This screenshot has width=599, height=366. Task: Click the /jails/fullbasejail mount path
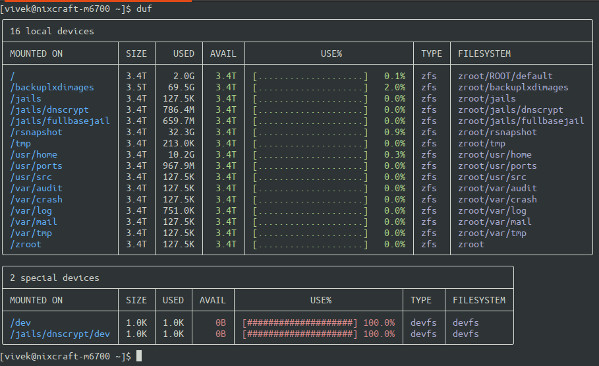(60, 121)
